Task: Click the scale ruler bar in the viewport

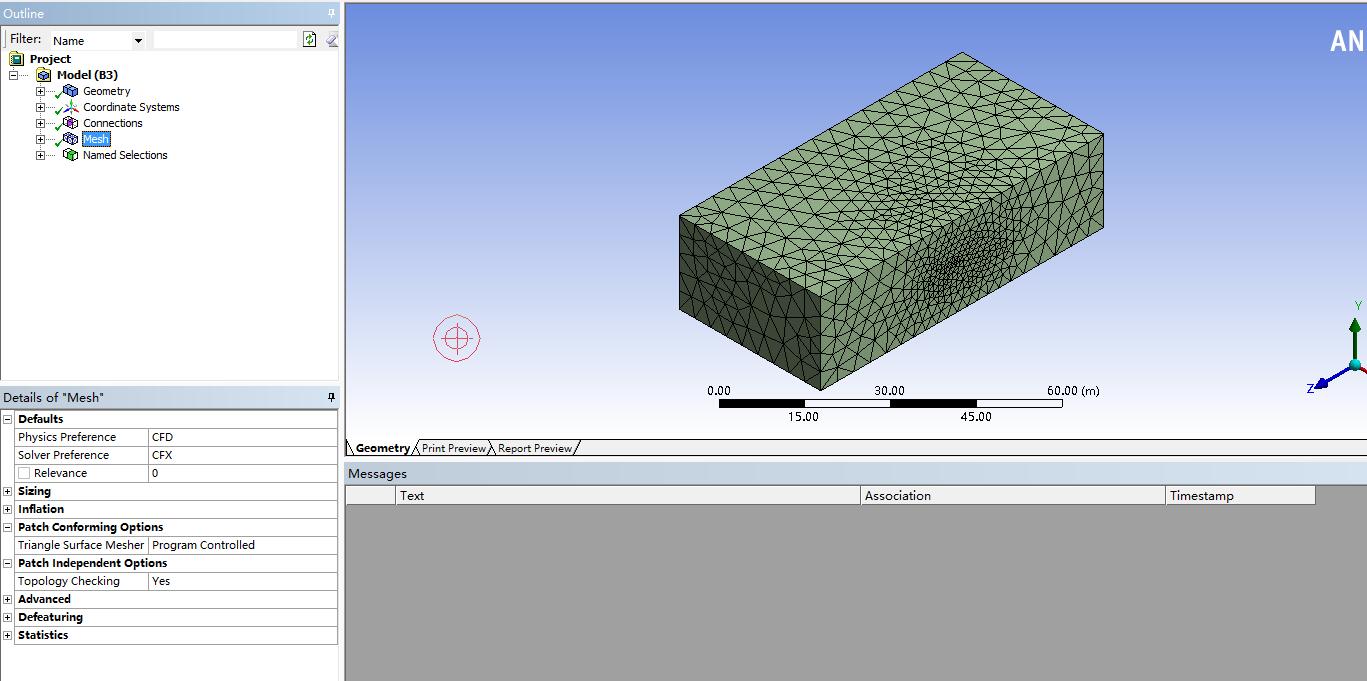Action: point(890,404)
